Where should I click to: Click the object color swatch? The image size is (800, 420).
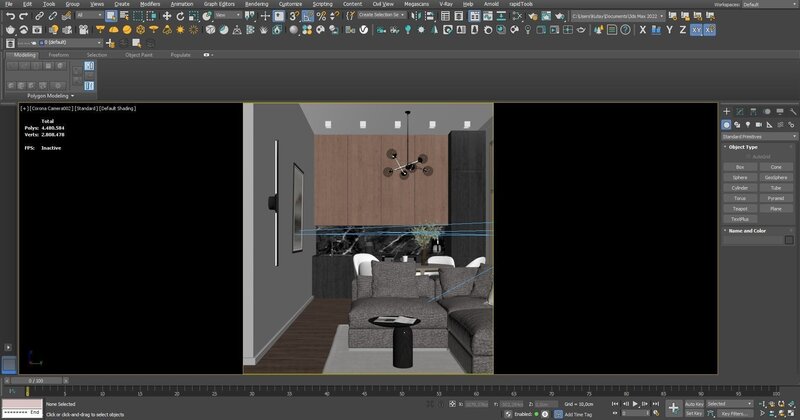[x=789, y=242]
